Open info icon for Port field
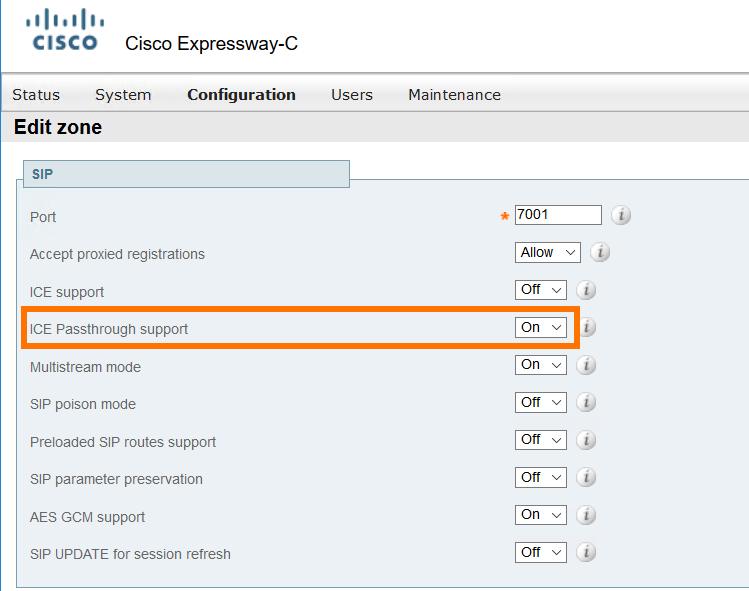This screenshot has height=591, width=749. tap(621, 215)
